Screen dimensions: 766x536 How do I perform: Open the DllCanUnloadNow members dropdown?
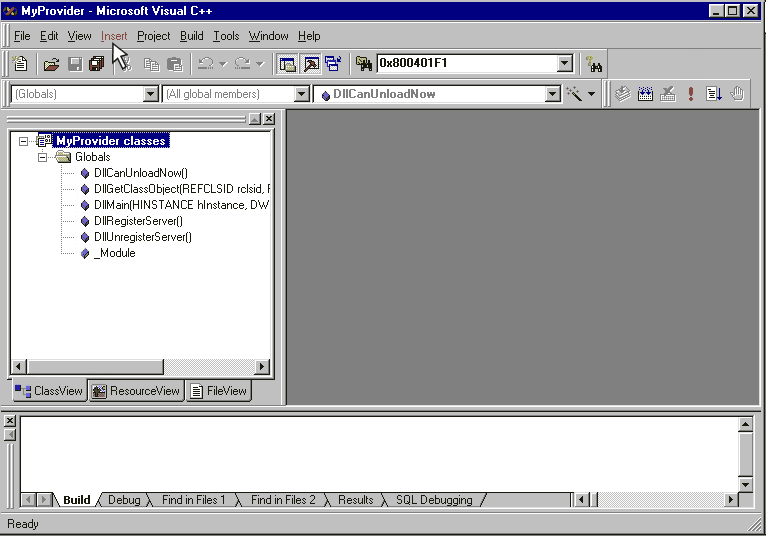pyautogui.click(x=553, y=93)
